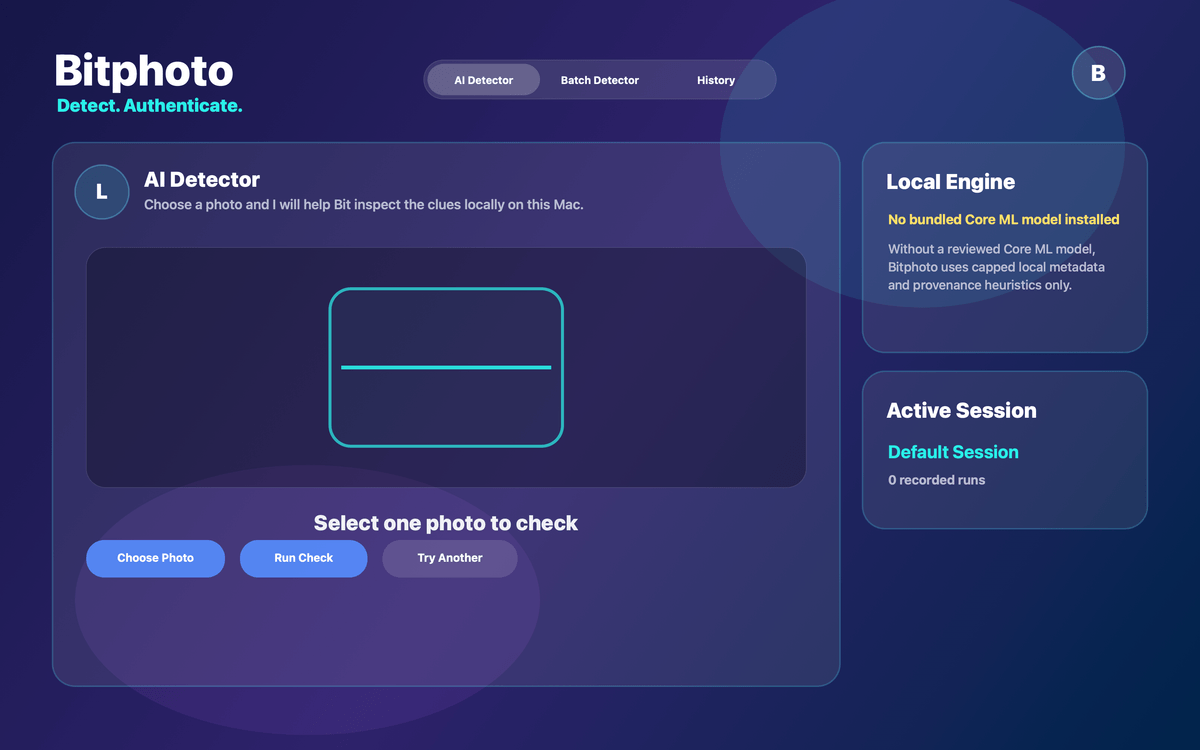Viewport: 1200px width, 750px height.
Task: Click the photo drop frame with scan line
Action: (446, 367)
